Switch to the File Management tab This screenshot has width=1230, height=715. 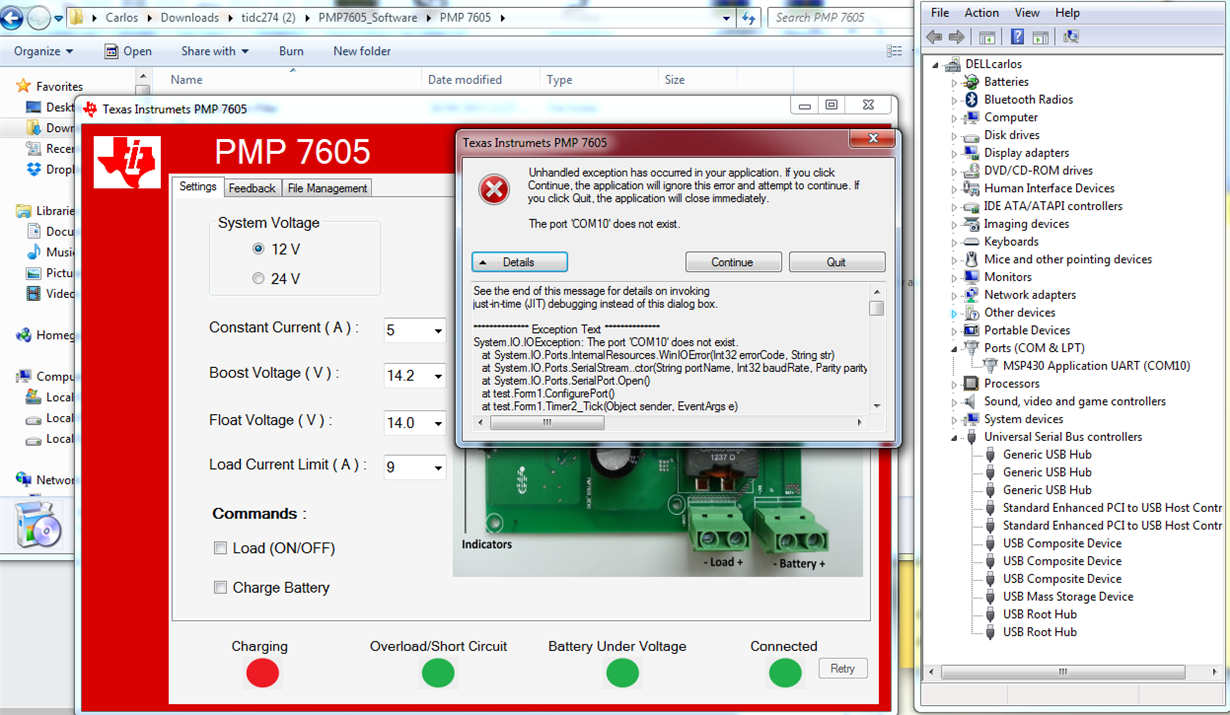click(x=327, y=188)
